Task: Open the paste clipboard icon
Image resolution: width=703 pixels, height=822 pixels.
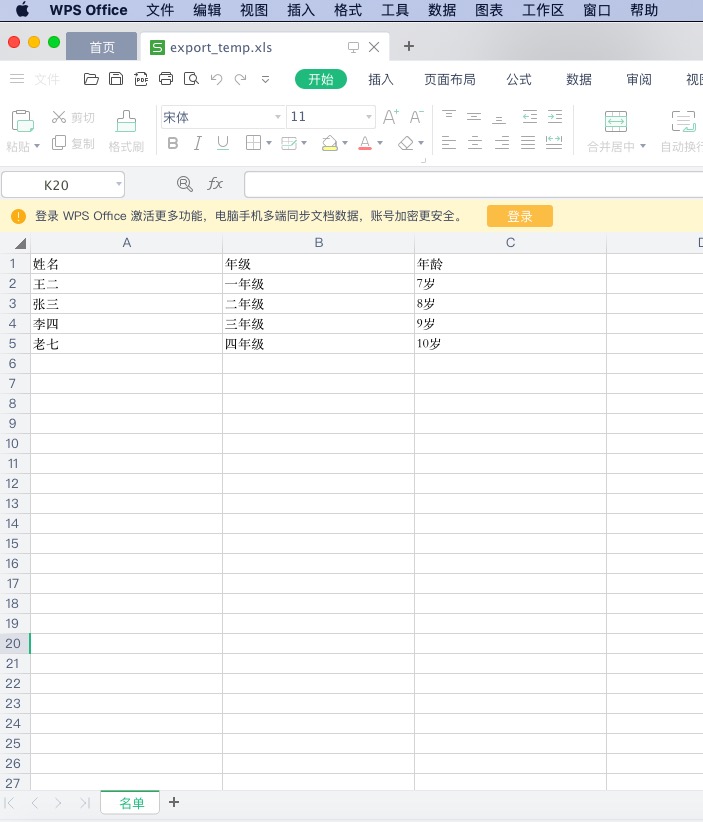Action: pyautogui.click(x=23, y=121)
